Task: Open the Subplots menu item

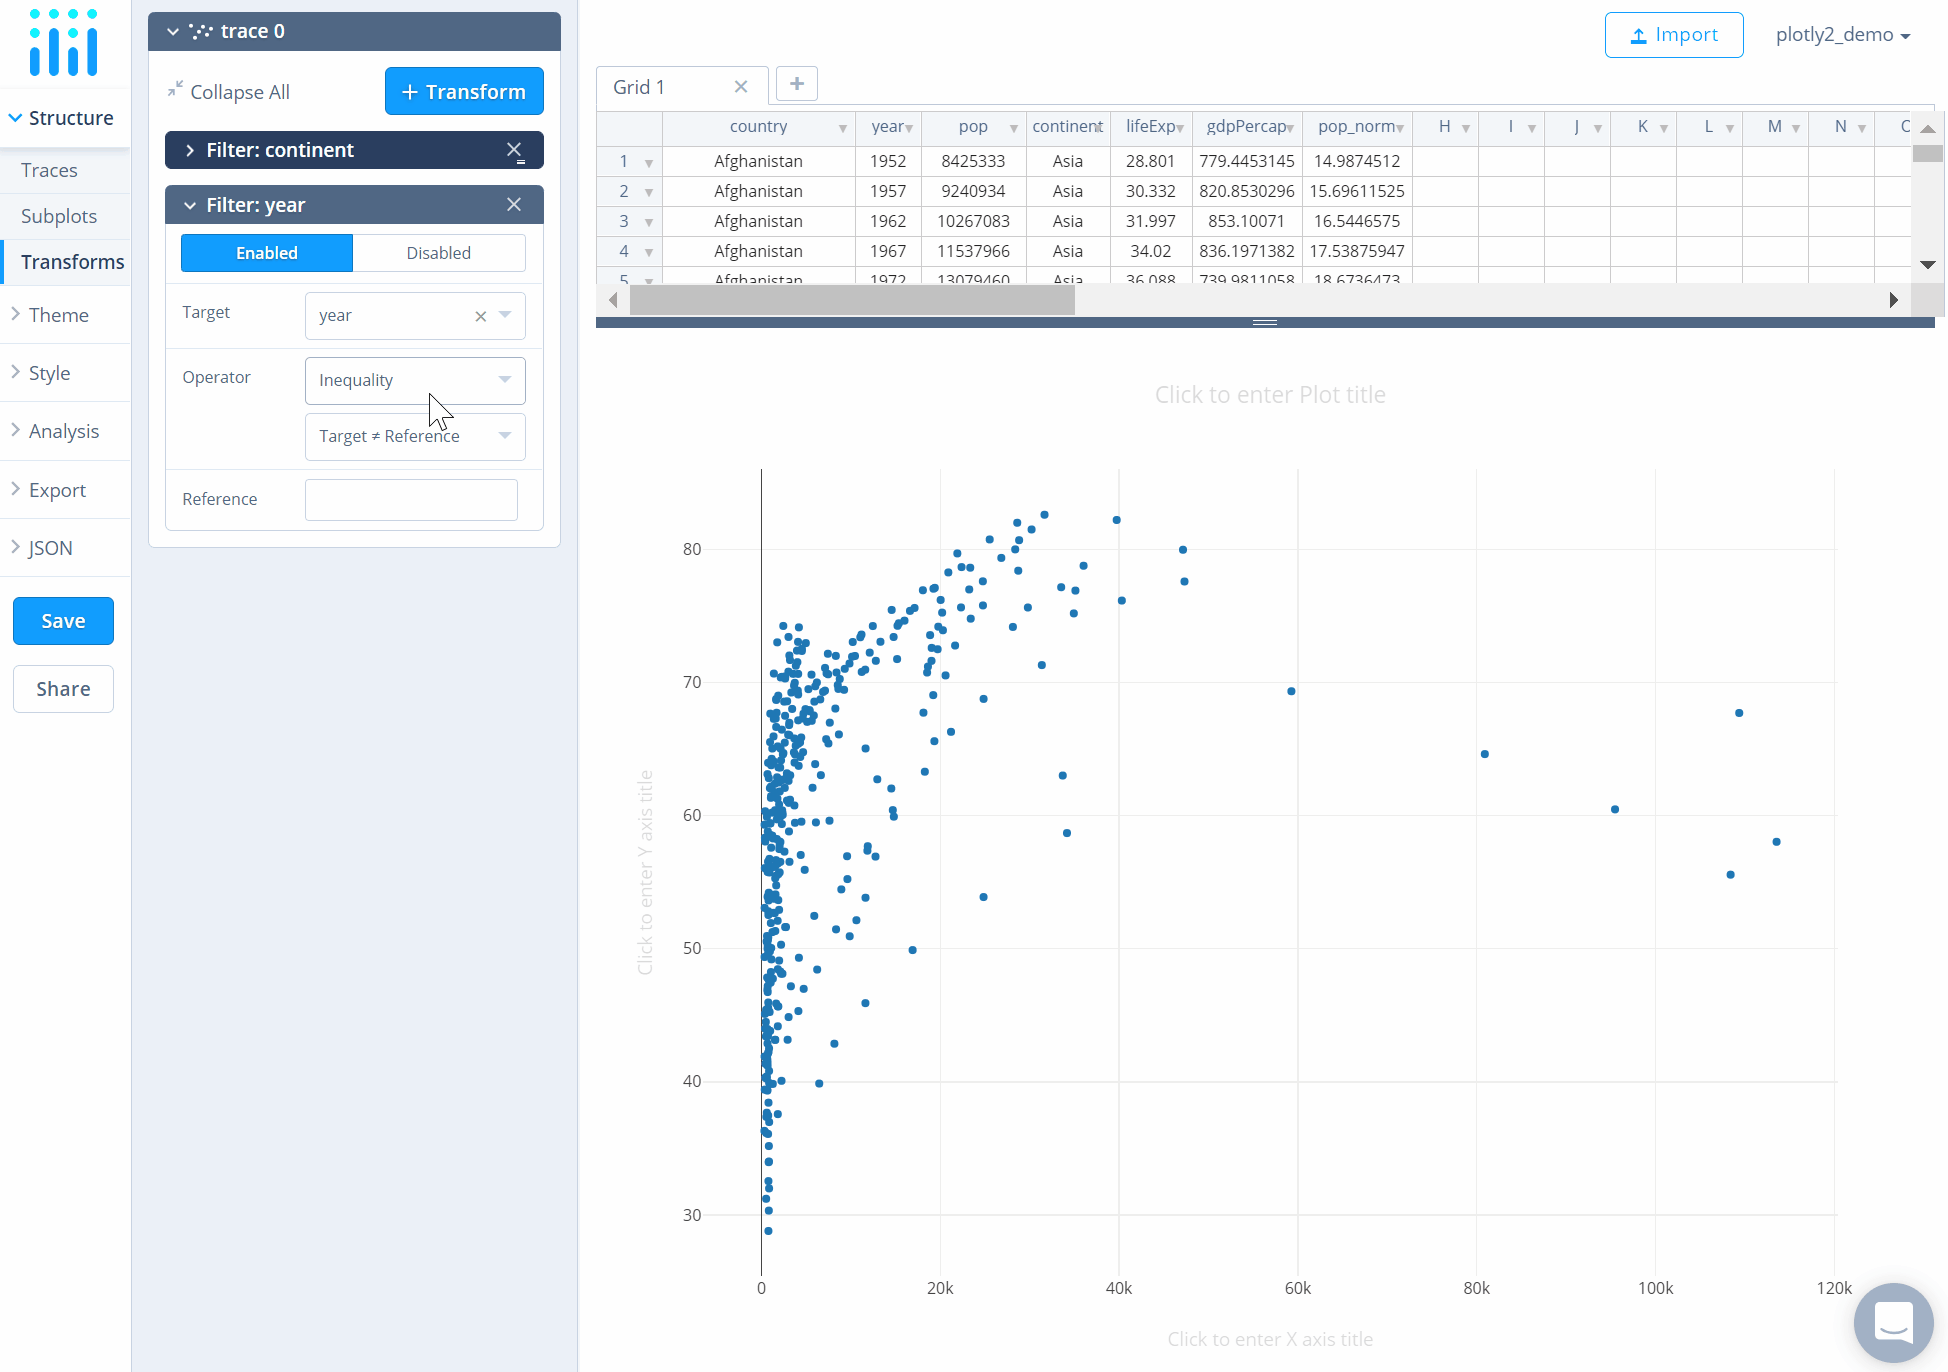Action: coord(59,216)
